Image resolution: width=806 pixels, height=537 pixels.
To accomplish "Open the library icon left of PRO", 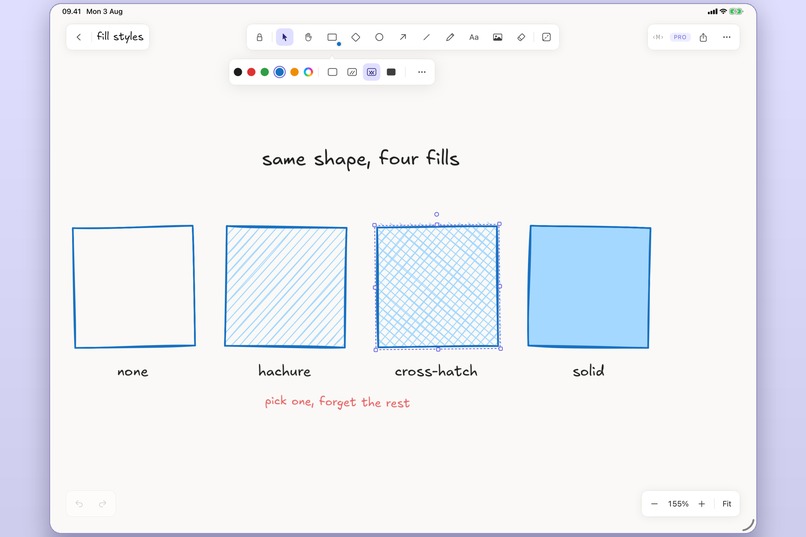I will coord(658,37).
